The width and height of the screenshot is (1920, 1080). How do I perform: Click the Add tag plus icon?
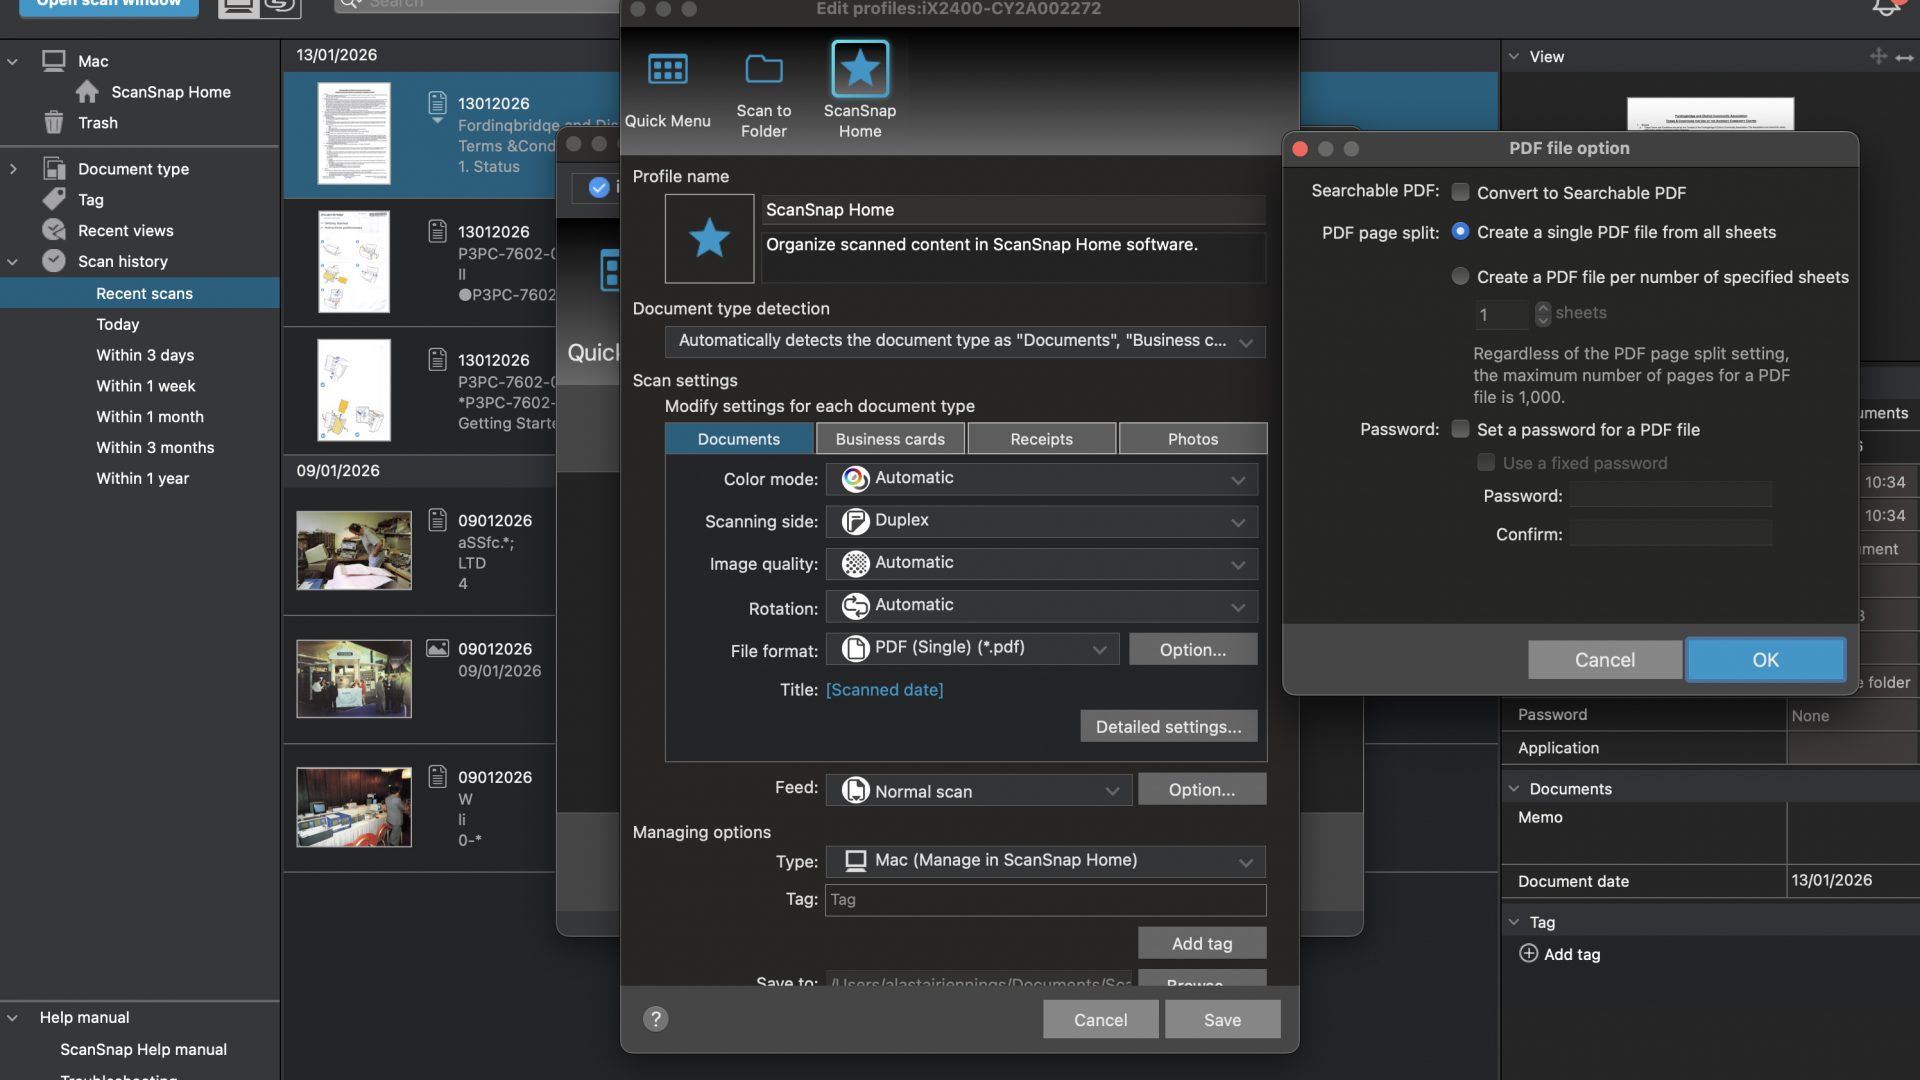click(x=1528, y=953)
